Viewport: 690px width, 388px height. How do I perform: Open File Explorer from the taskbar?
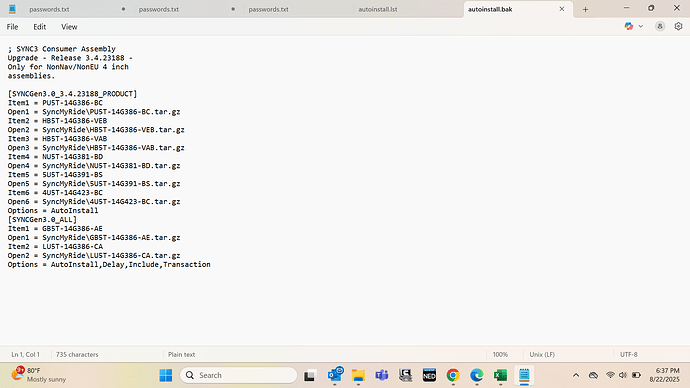pyautogui.click(x=358, y=375)
